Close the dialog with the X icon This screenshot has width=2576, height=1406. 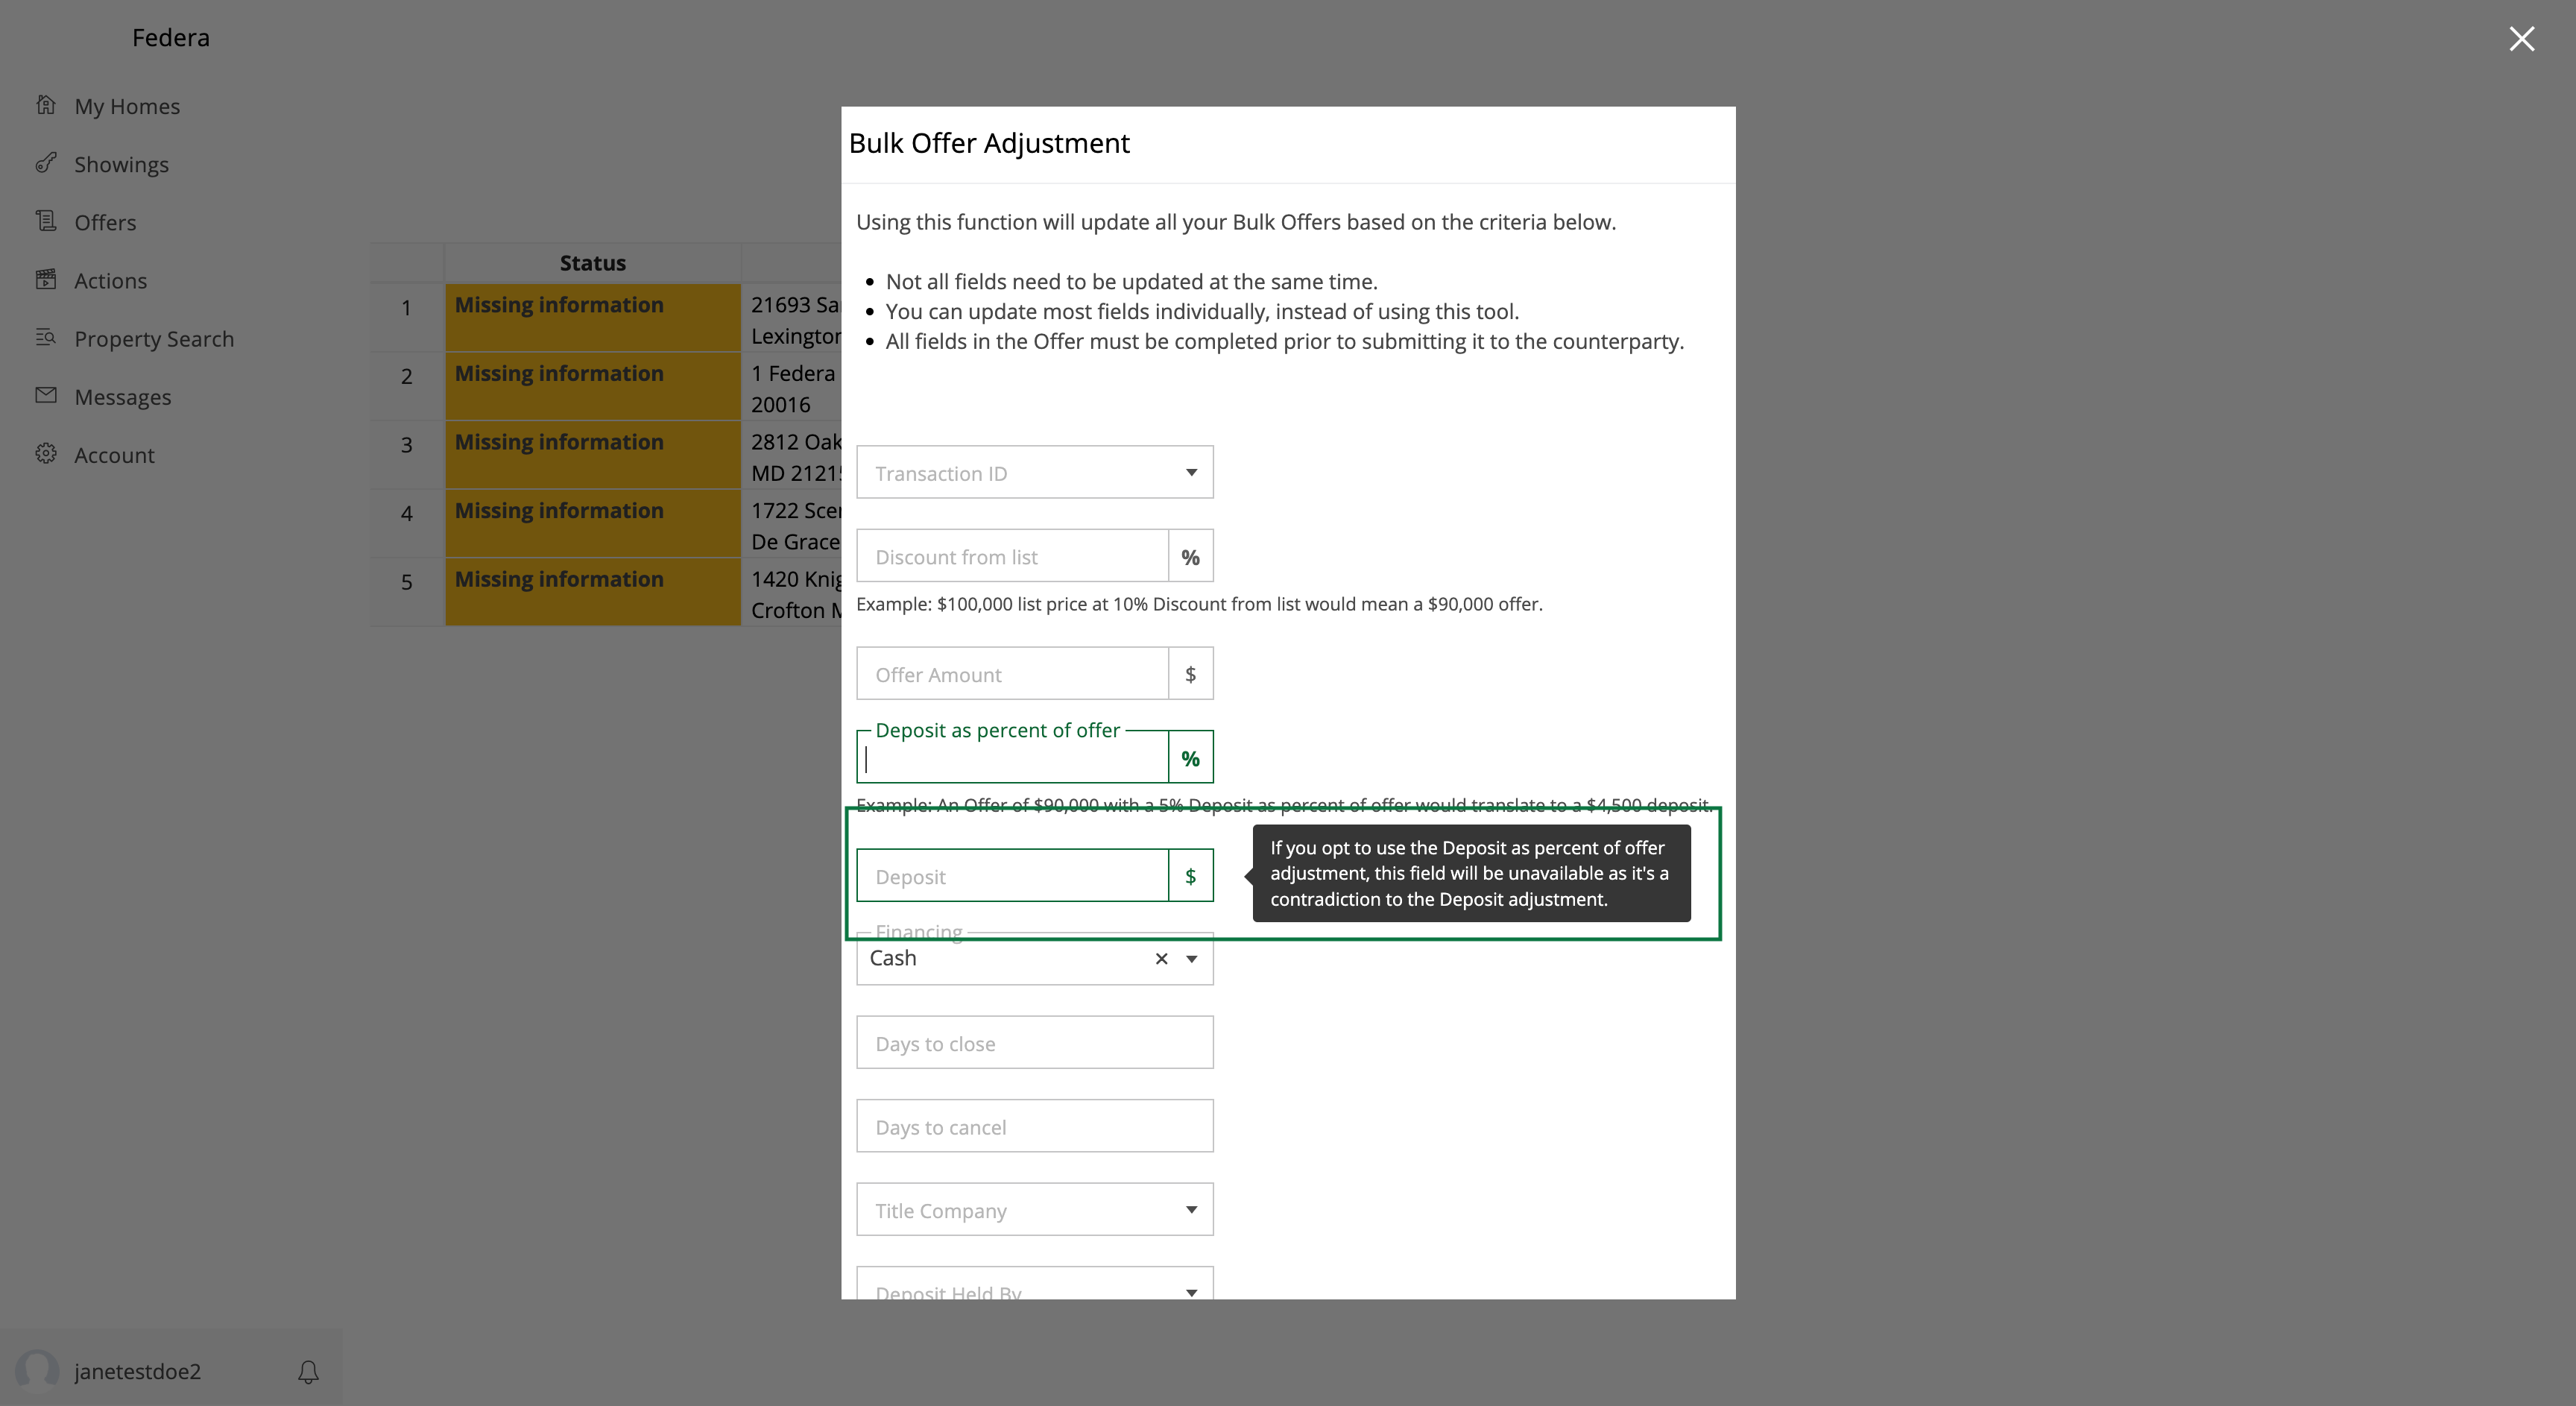click(x=2521, y=39)
